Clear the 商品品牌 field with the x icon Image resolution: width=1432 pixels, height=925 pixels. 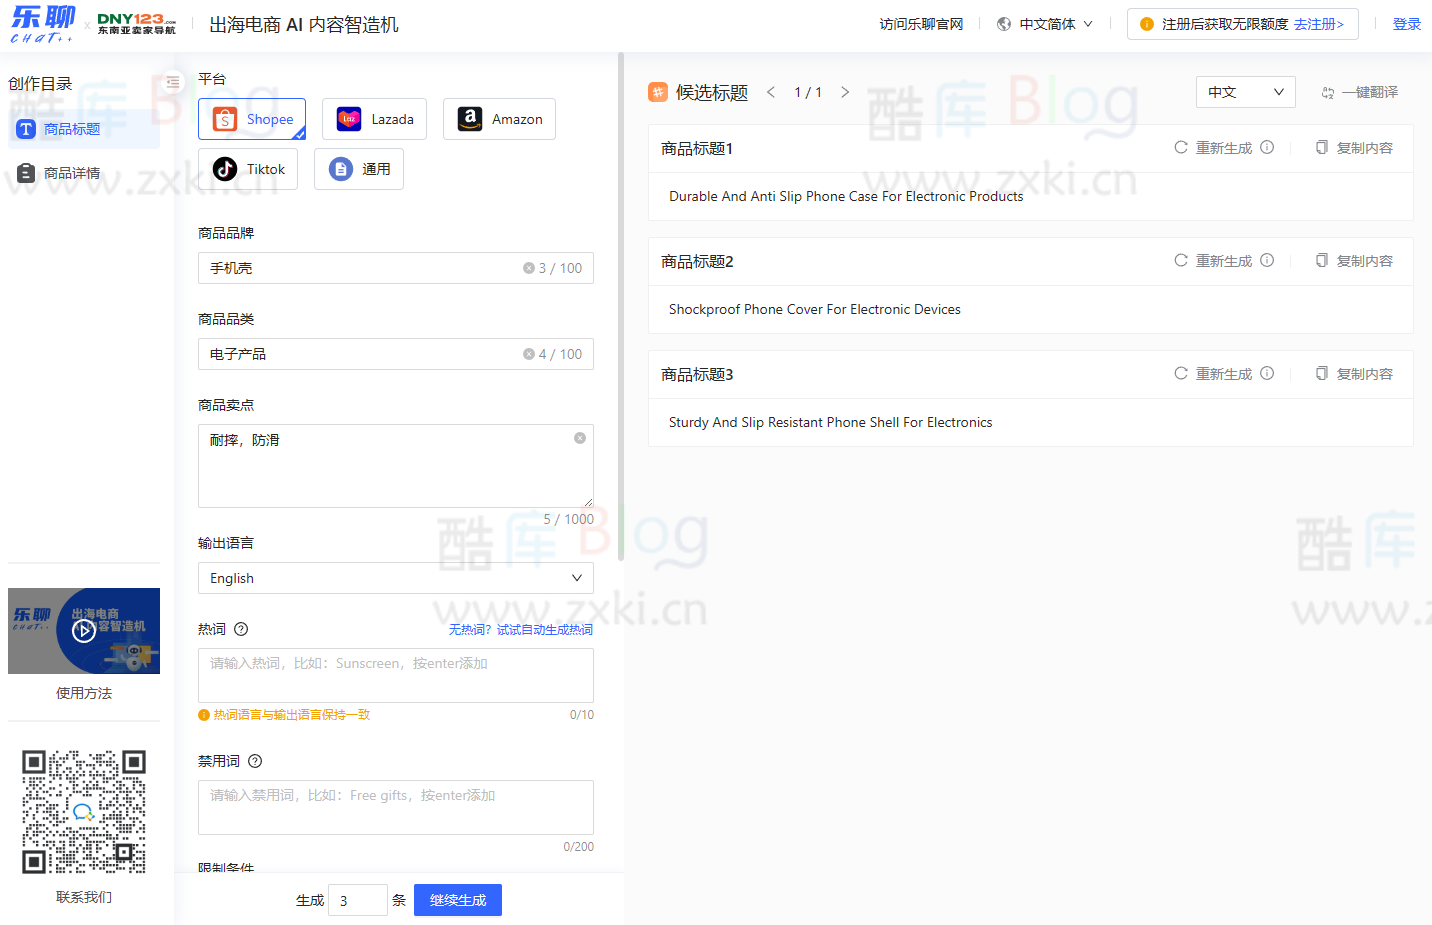(x=529, y=267)
